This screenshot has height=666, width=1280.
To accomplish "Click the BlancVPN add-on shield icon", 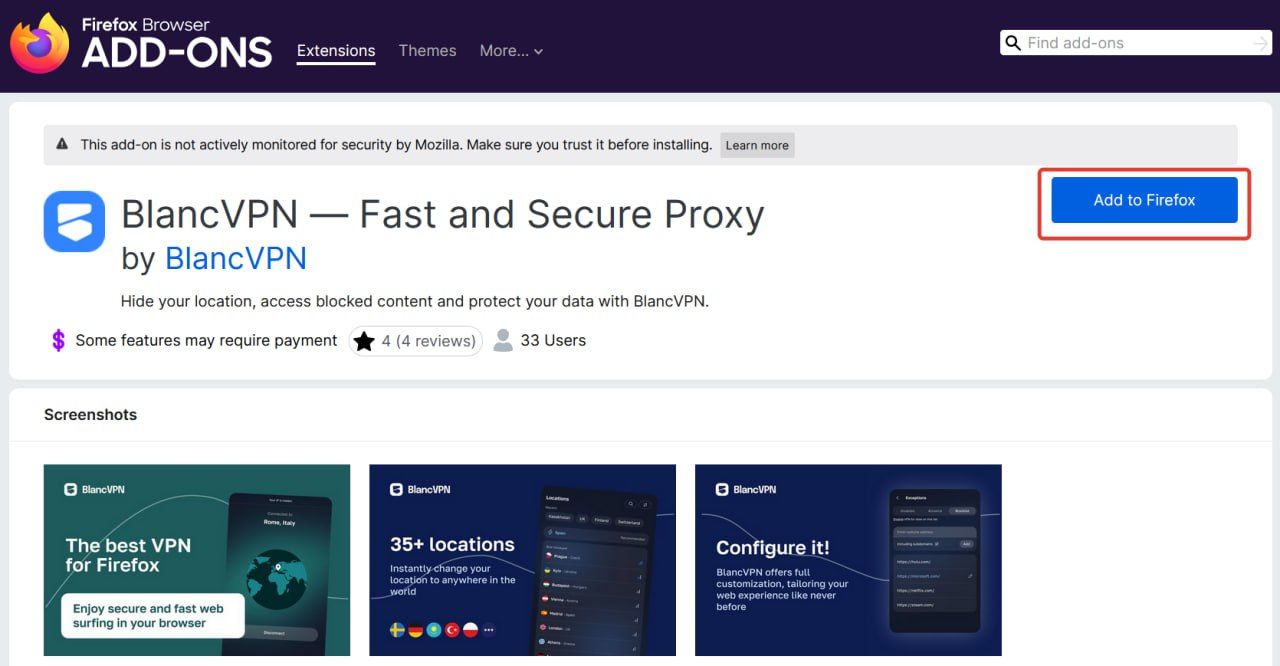I will (x=74, y=220).
